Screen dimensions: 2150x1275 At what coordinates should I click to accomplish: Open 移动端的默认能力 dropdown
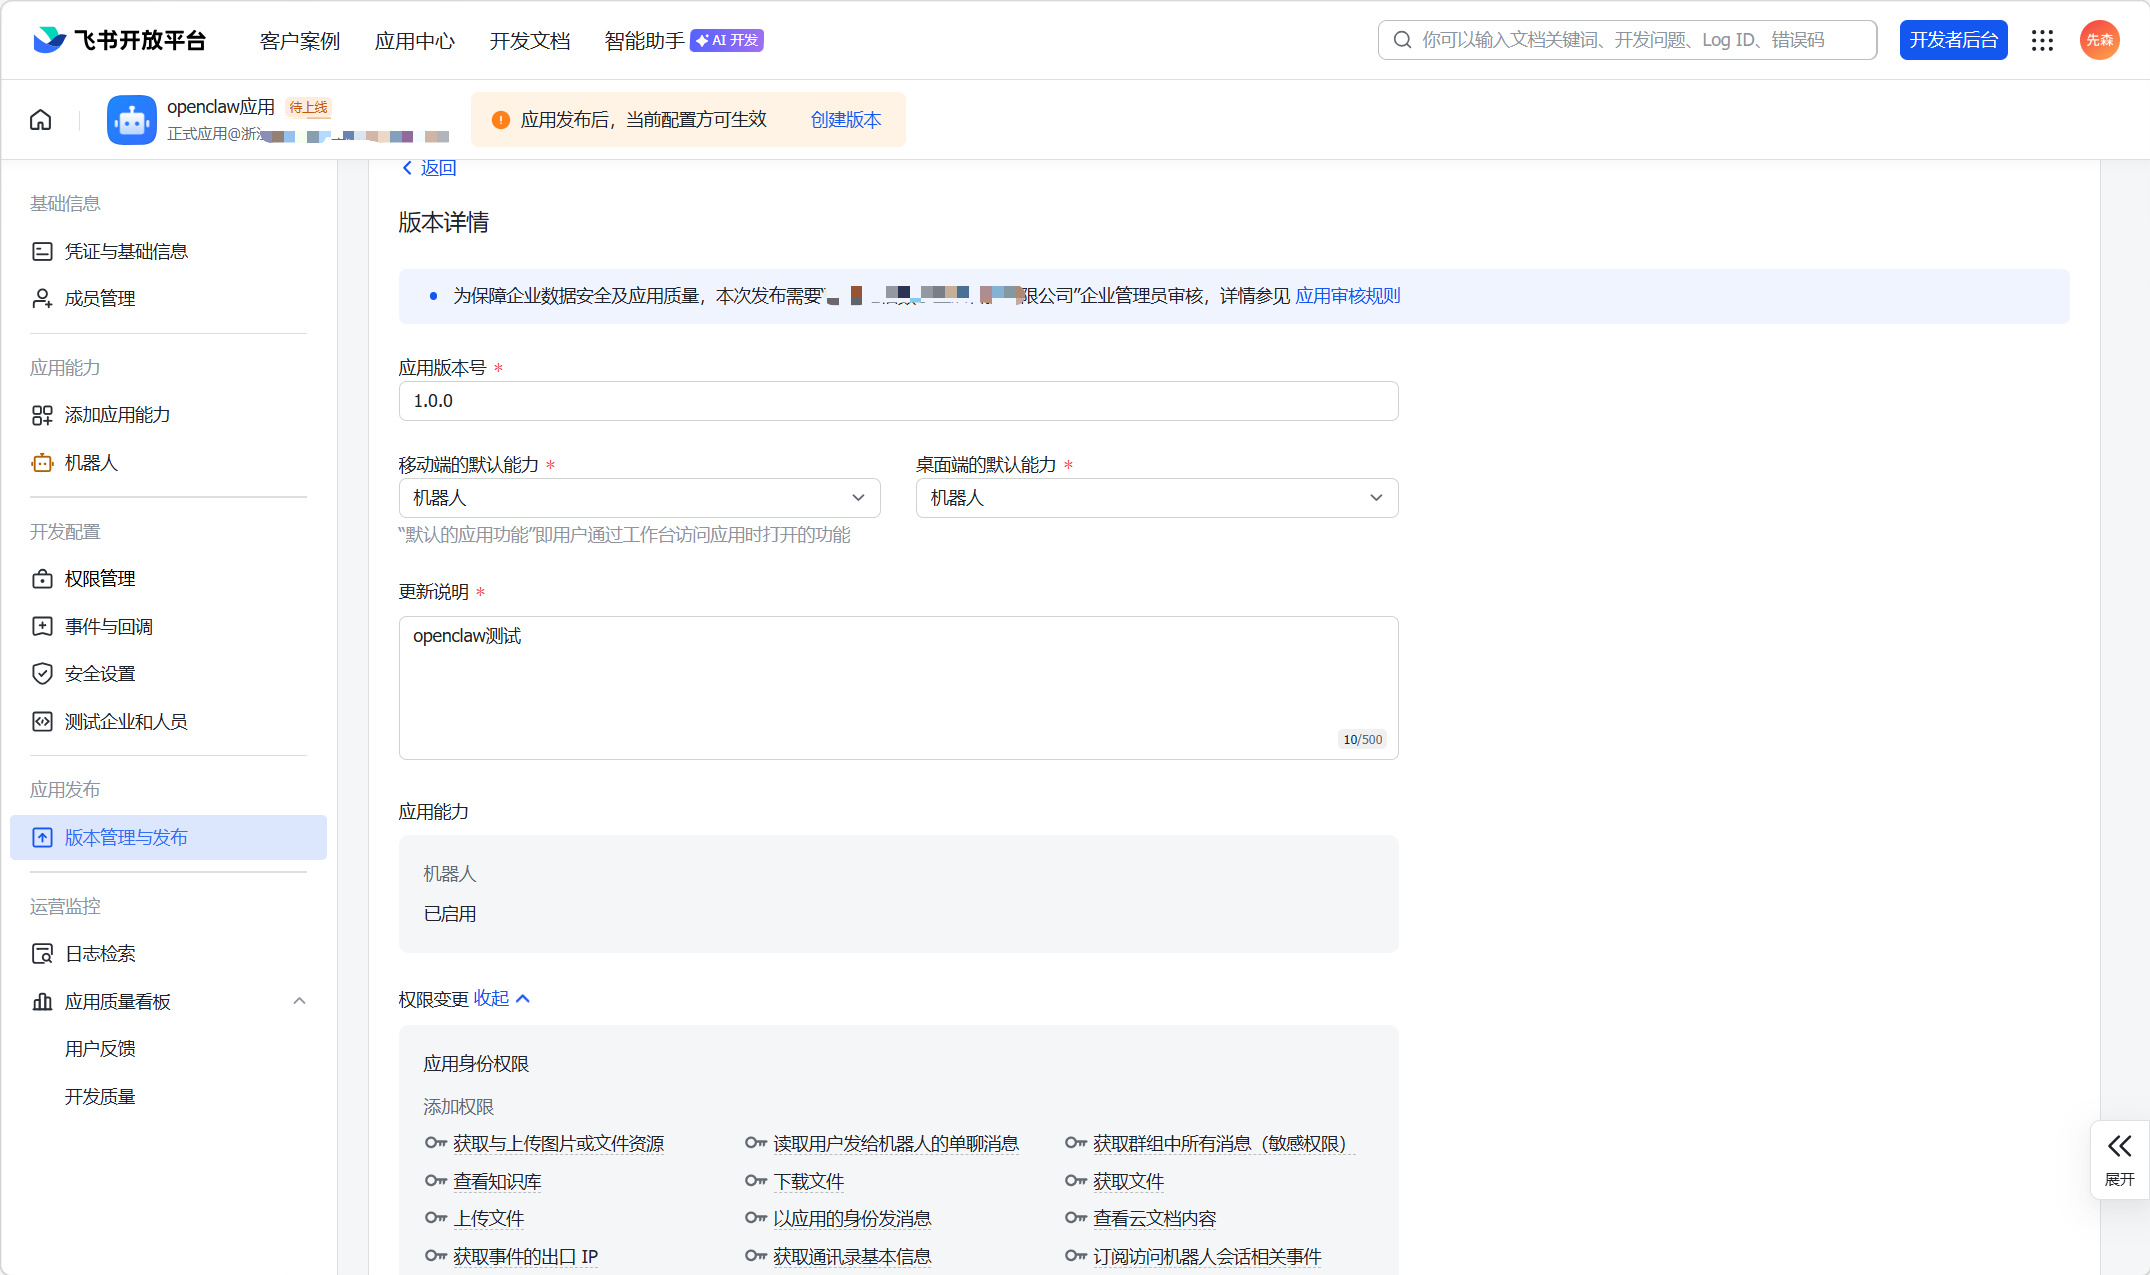[639, 498]
